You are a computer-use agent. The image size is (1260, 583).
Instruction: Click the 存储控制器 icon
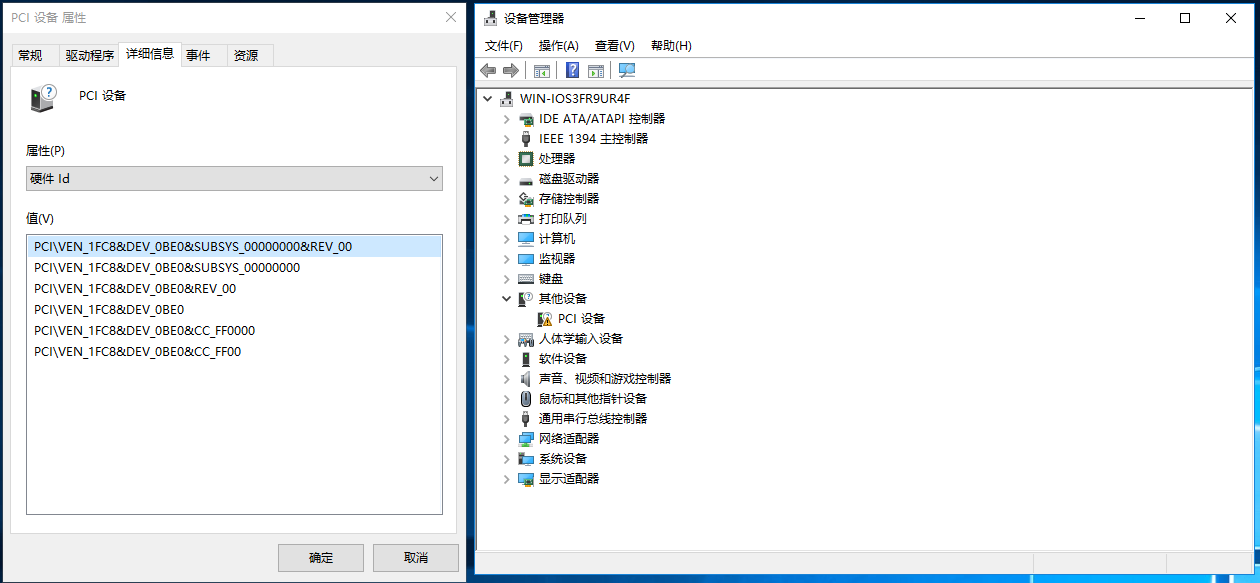click(526, 198)
